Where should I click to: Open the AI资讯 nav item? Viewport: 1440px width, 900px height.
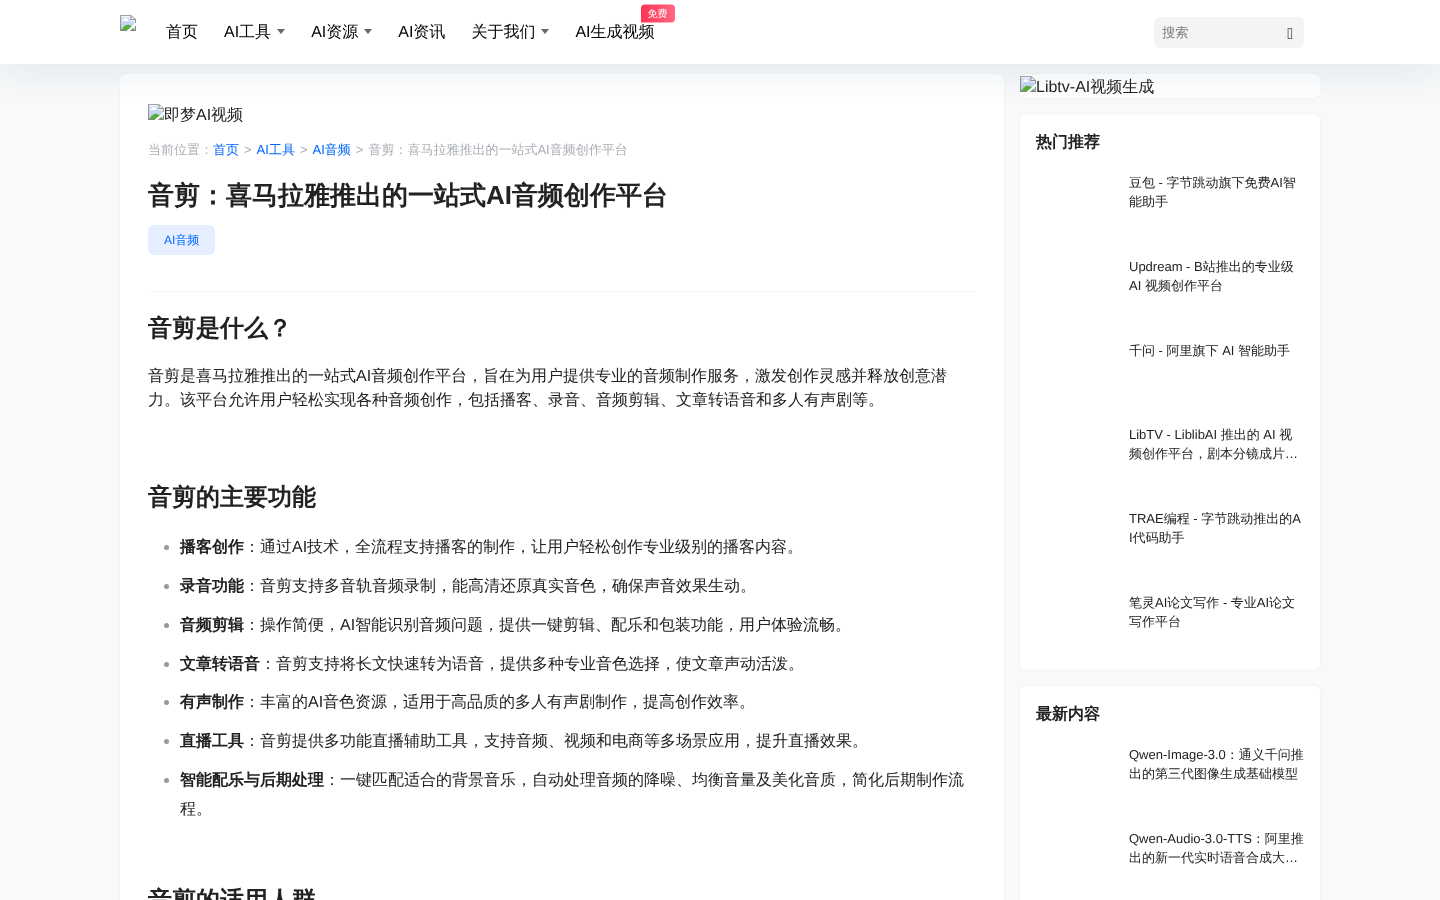(x=421, y=32)
